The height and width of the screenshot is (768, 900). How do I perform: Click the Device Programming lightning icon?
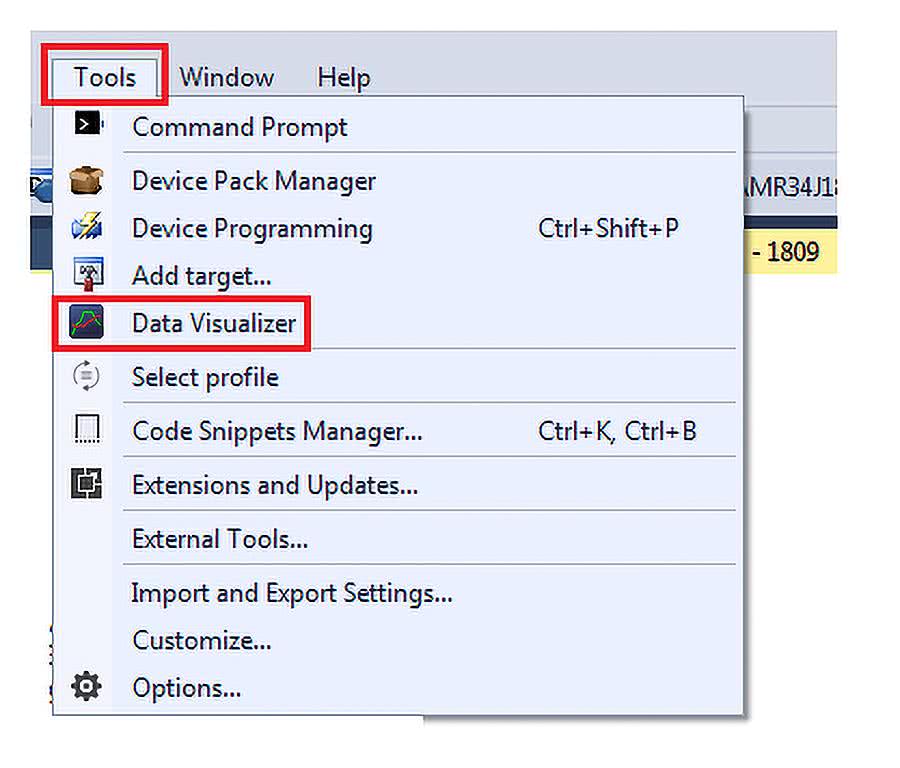[x=87, y=228]
